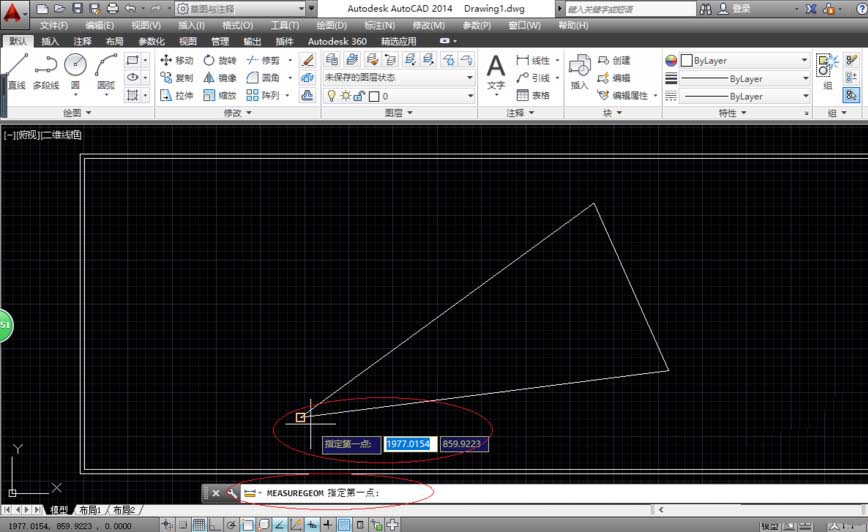This screenshot has height=532, width=868.
Task: Click the Plot/Print icon in quick access toolbar
Action: (x=112, y=8)
